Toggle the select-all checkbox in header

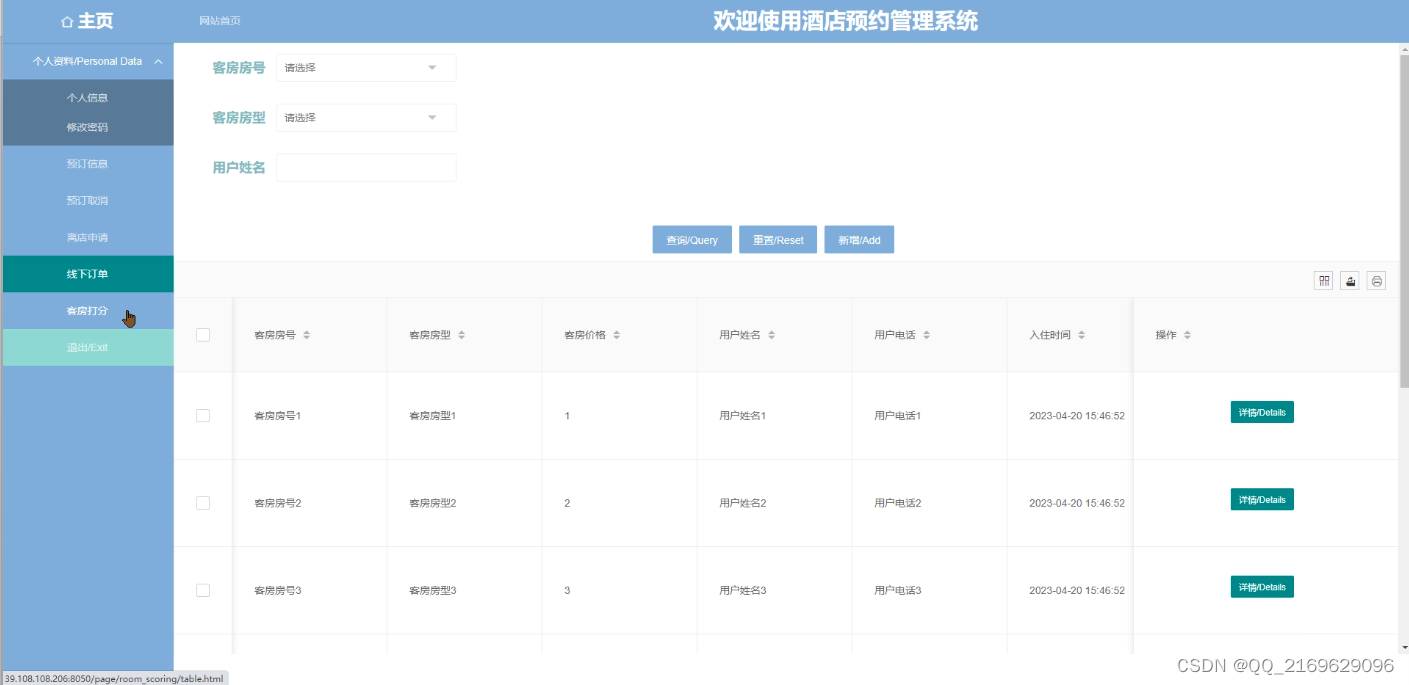[203, 335]
